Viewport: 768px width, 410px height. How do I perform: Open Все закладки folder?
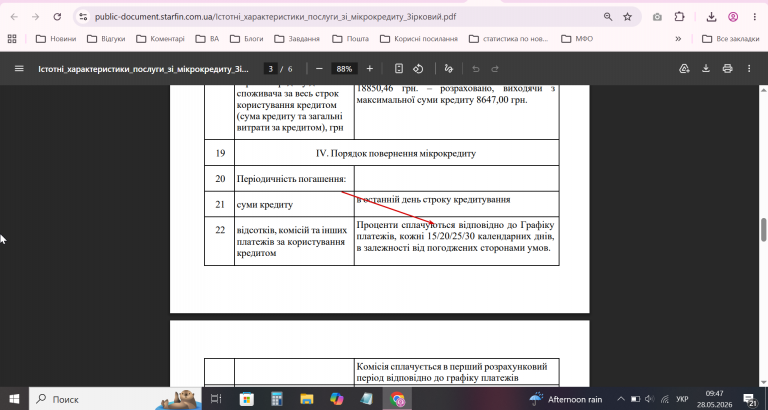click(730, 38)
